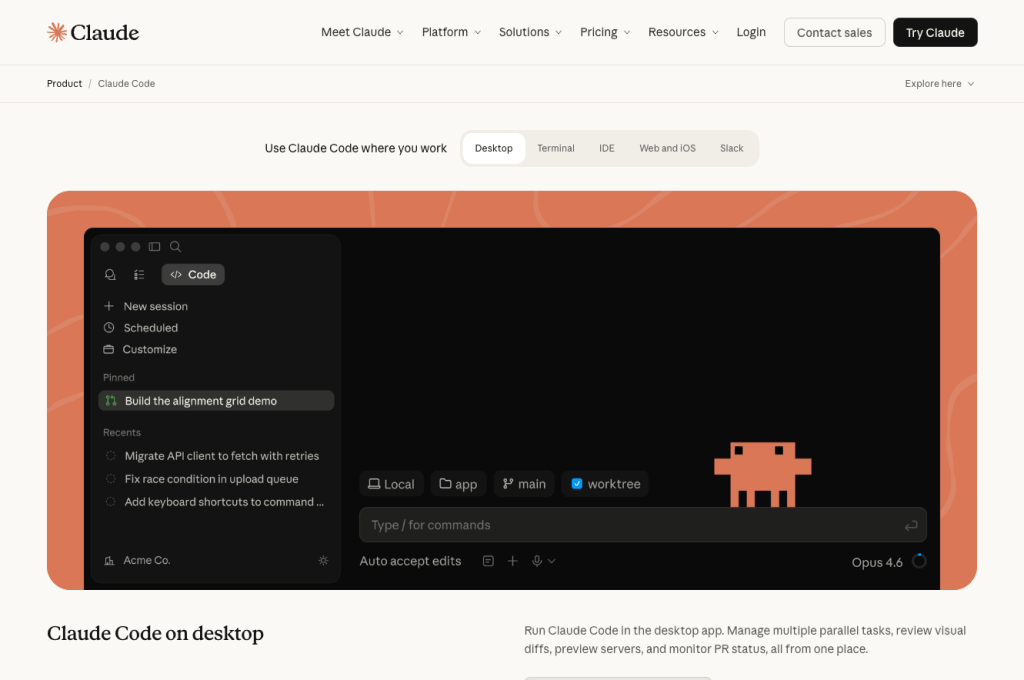
Task: Open the Opus 4.6 model selector
Action: [877, 562]
